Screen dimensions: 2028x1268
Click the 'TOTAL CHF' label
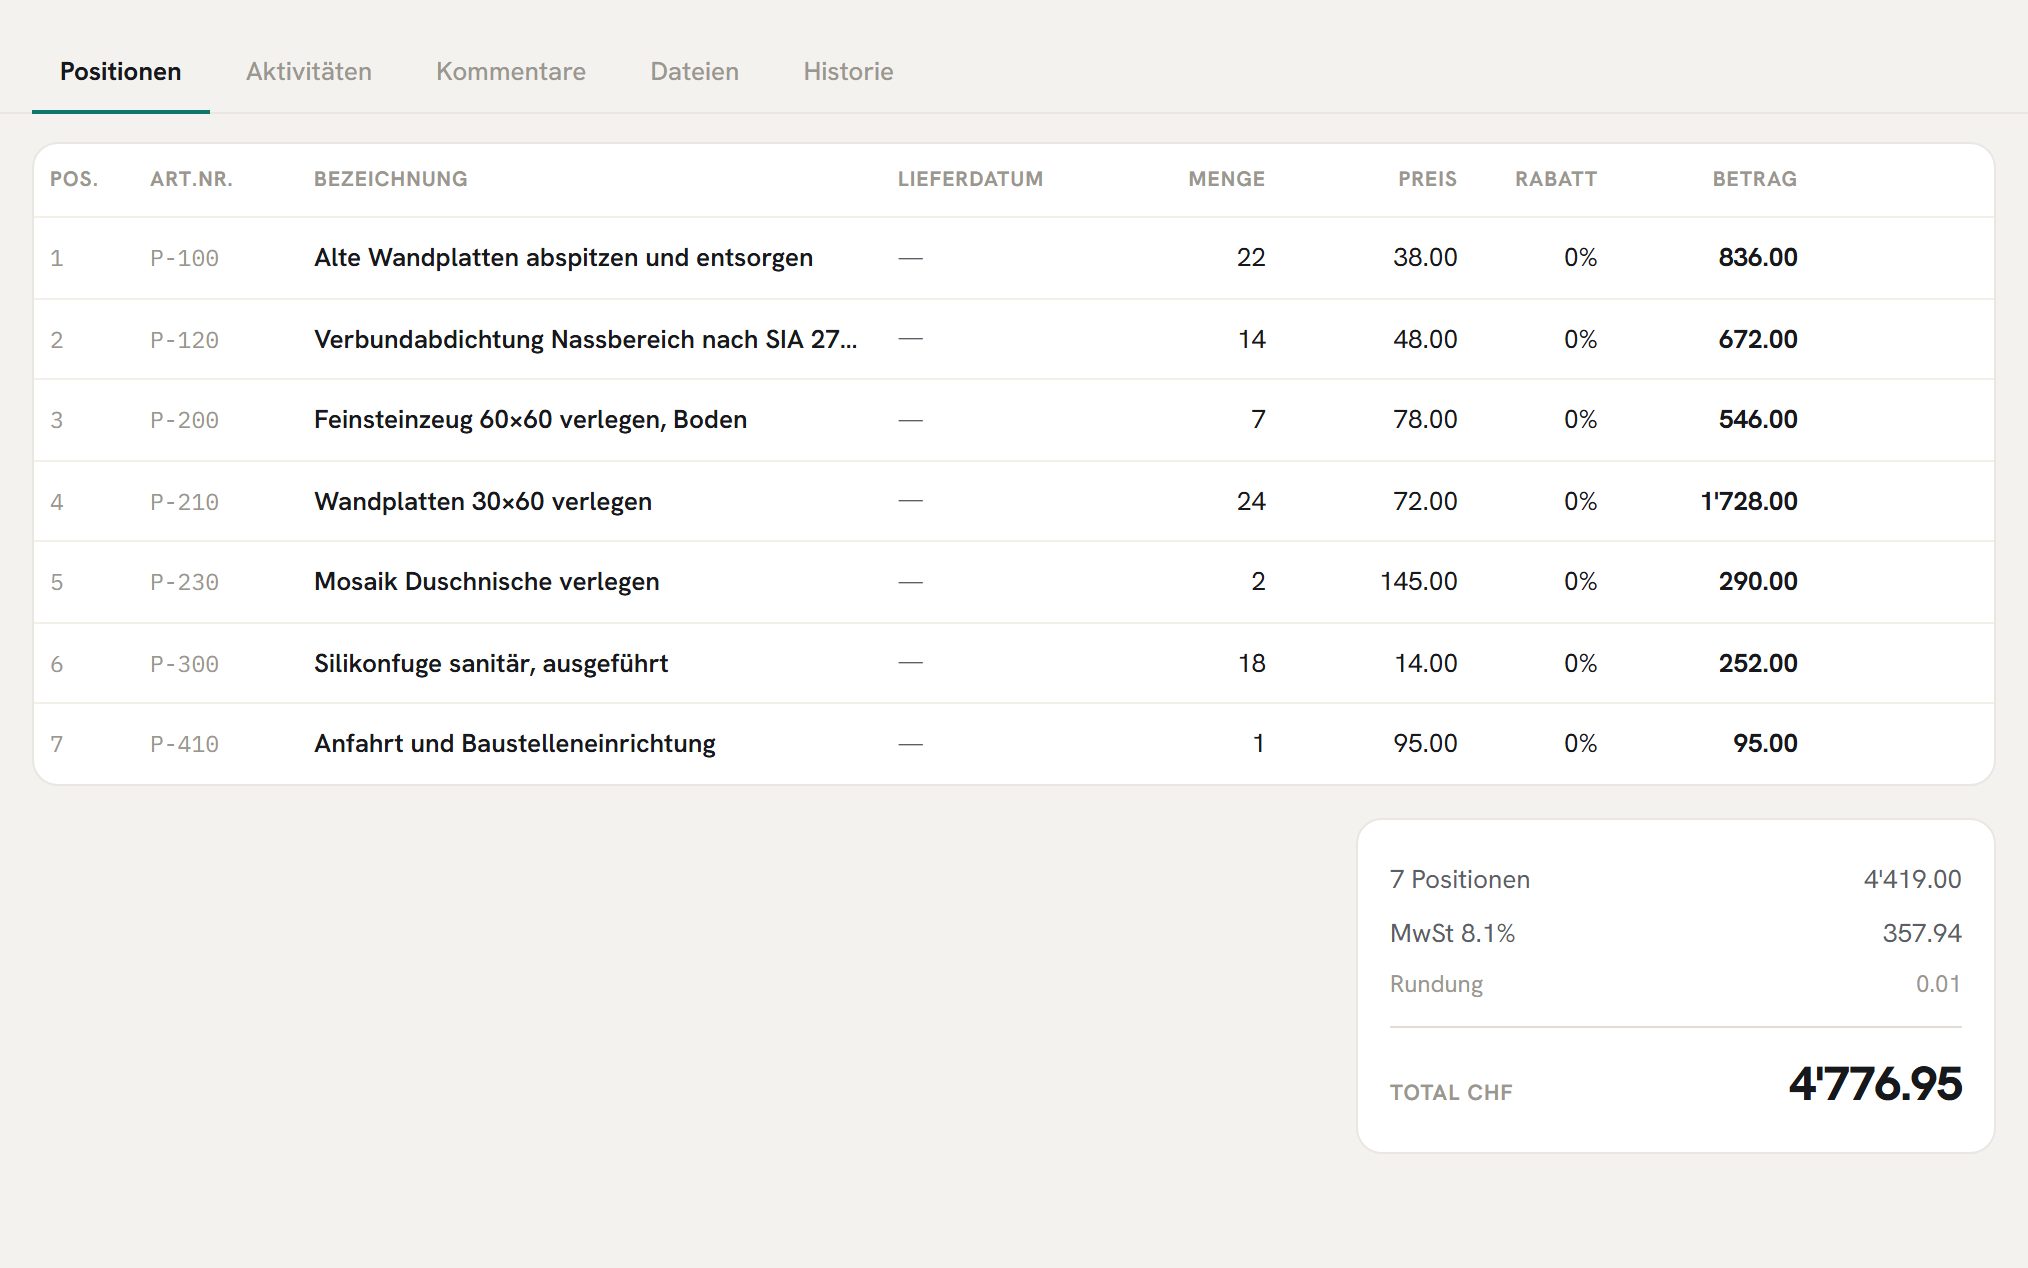coord(1451,1093)
